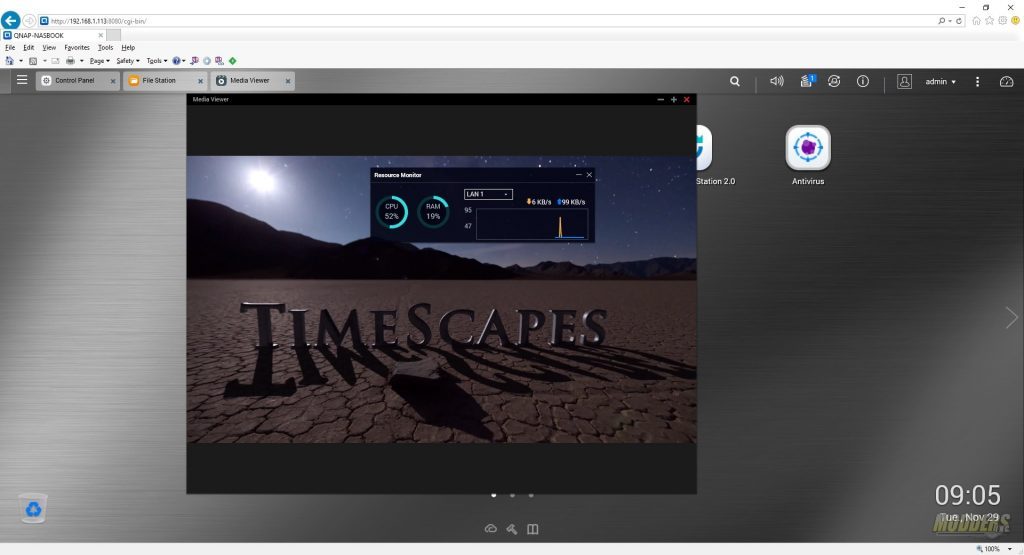
Task: Maximize the Media Viewer window
Action: 673,99
